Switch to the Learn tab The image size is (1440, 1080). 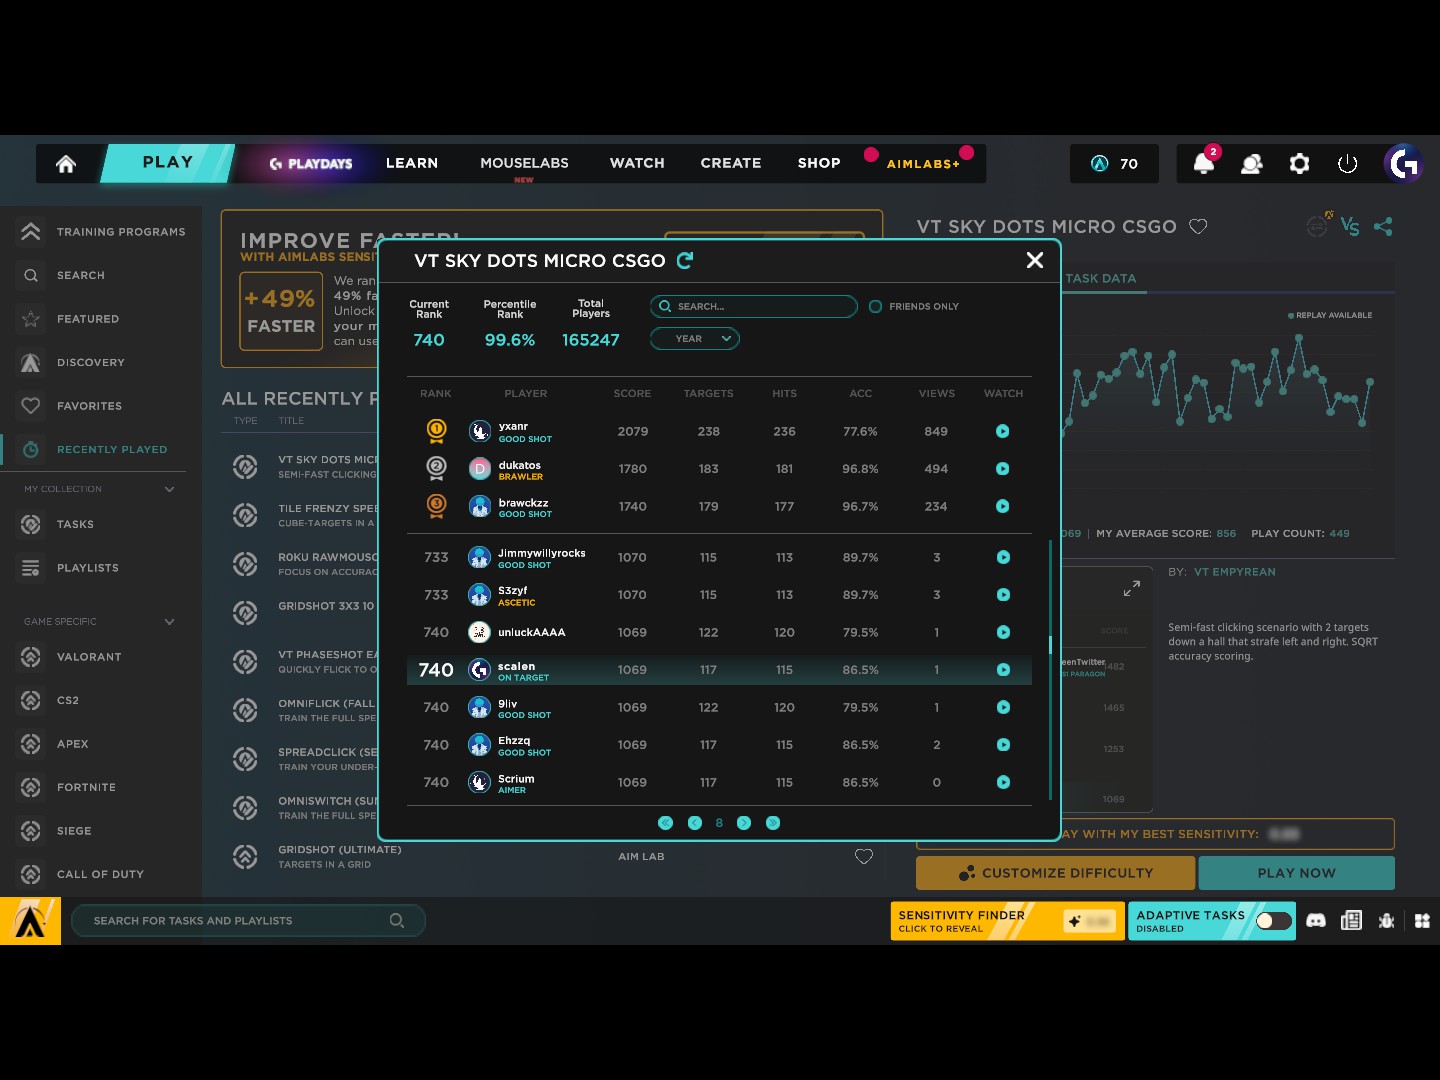coord(412,163)
